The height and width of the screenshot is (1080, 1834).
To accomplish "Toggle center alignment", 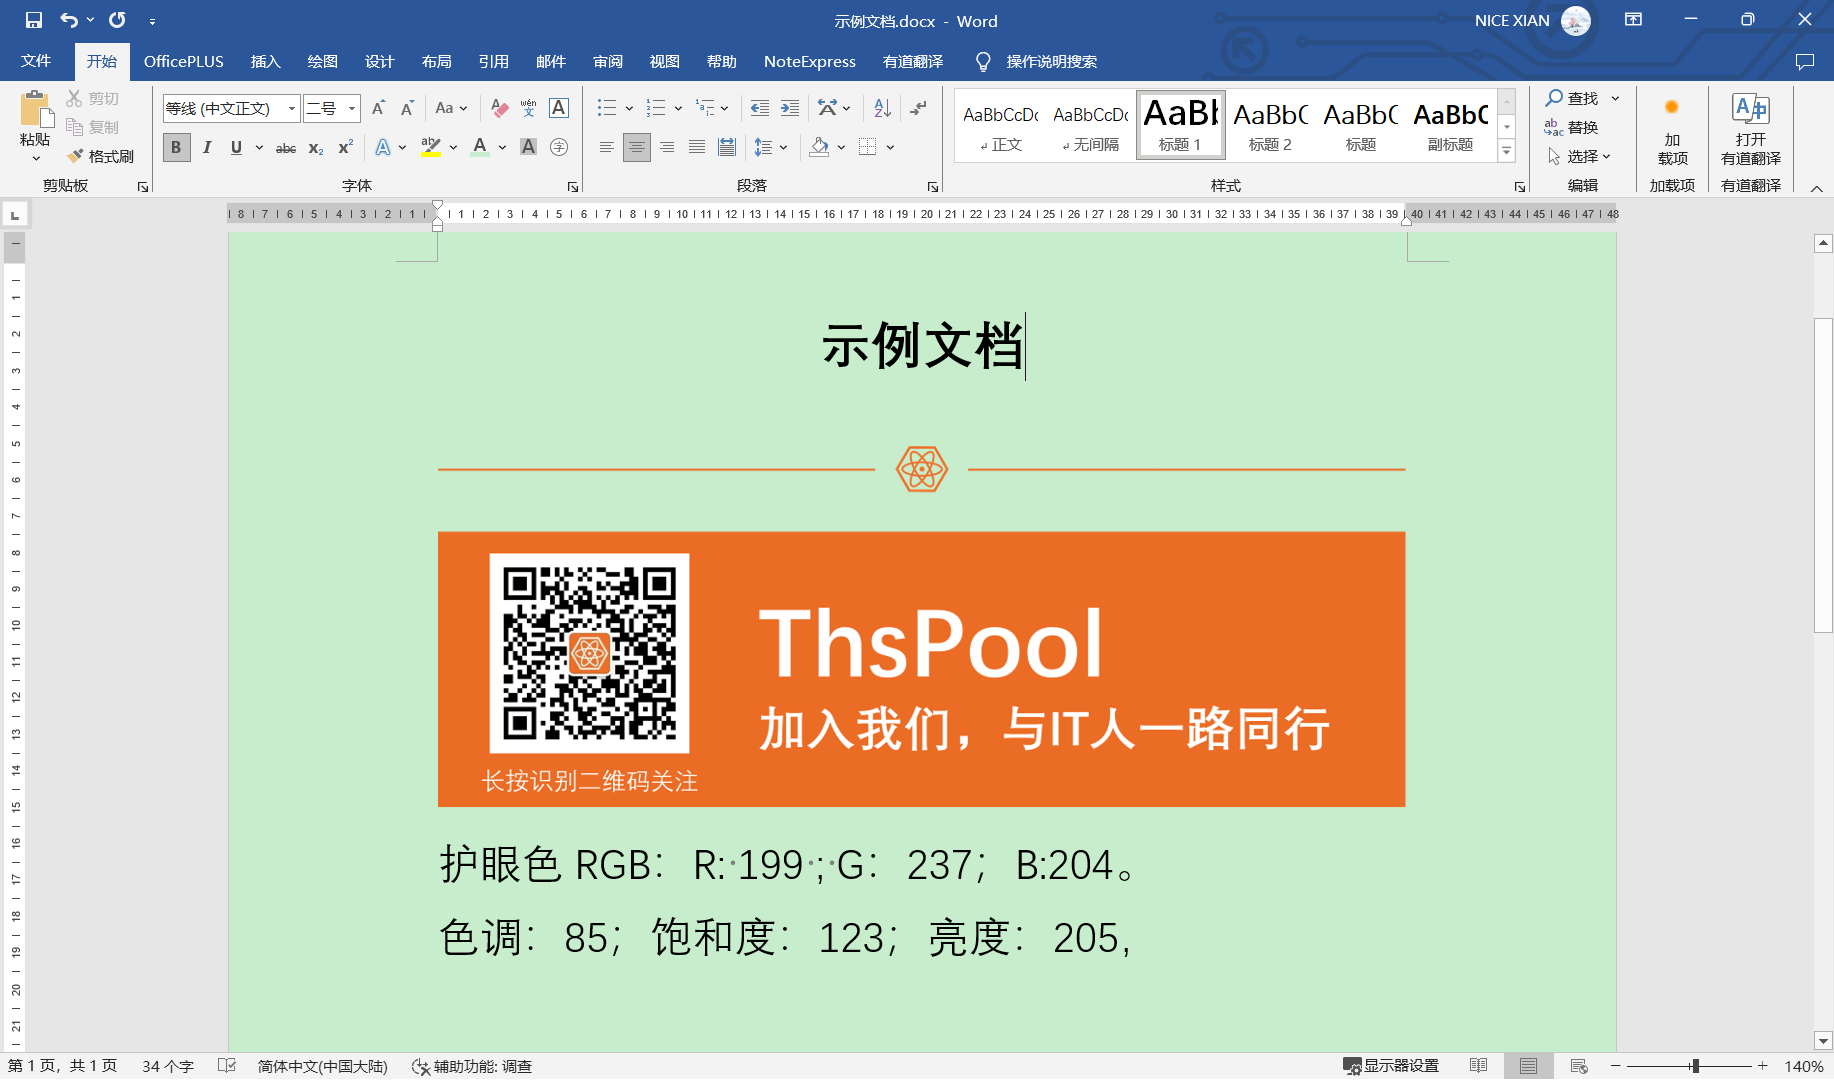I will (636, 147).
